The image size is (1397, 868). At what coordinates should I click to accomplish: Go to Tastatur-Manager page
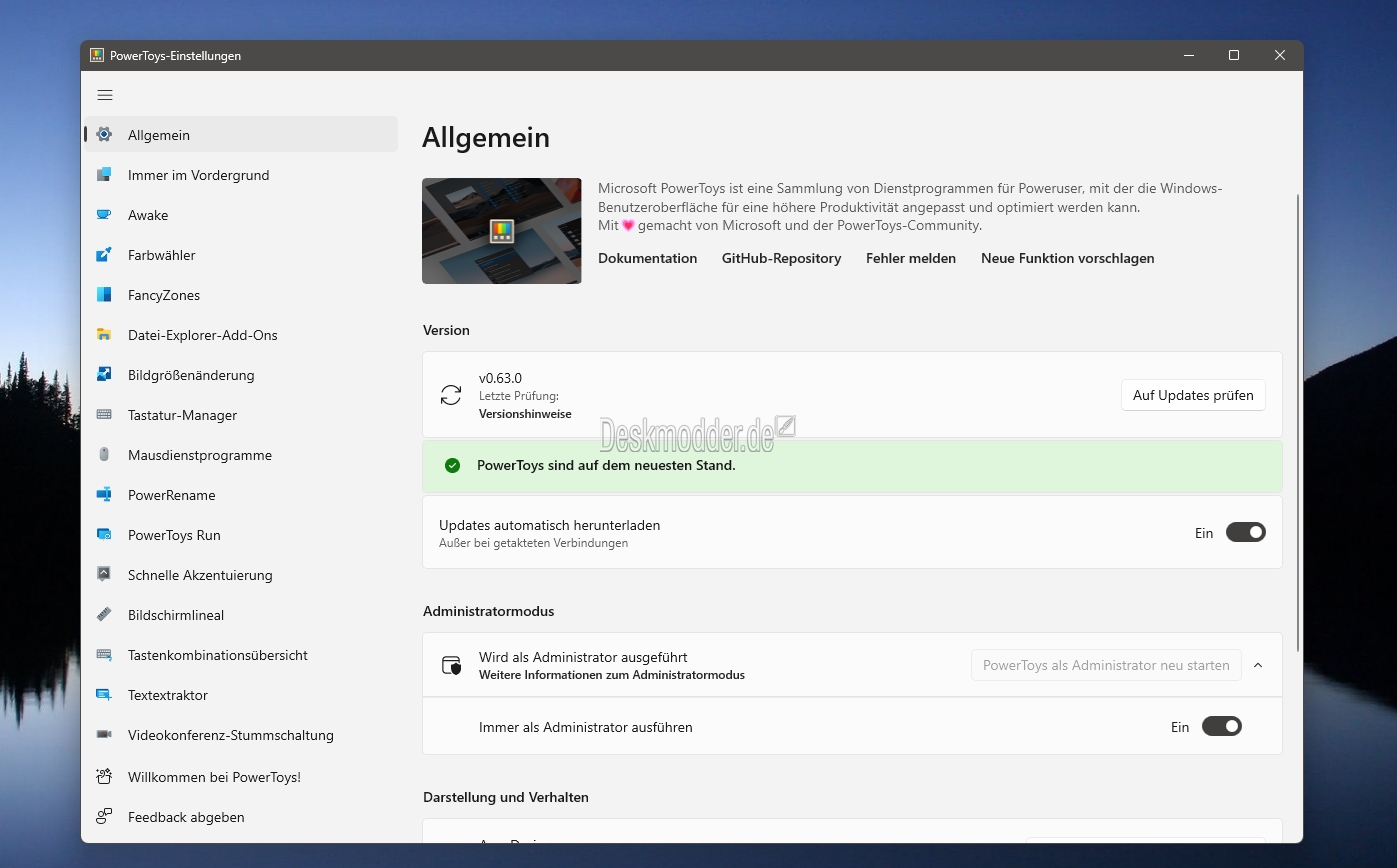pyautogui.click(x=241, y=415)
